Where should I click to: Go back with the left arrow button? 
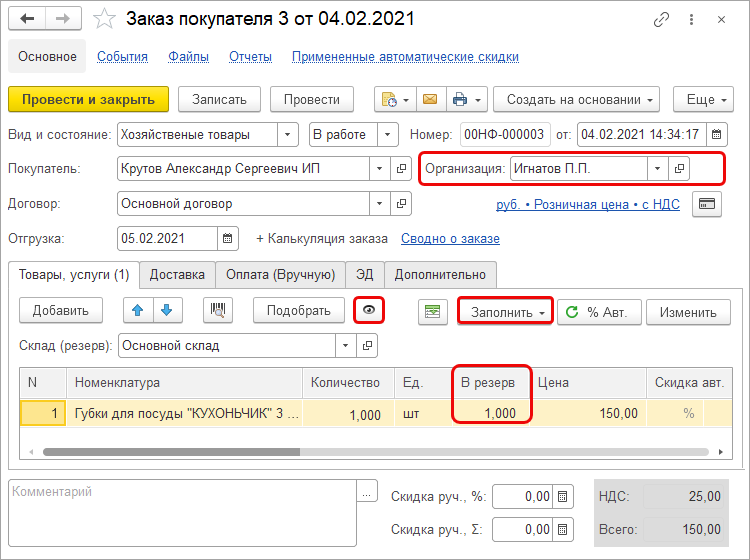coord(27,19)
